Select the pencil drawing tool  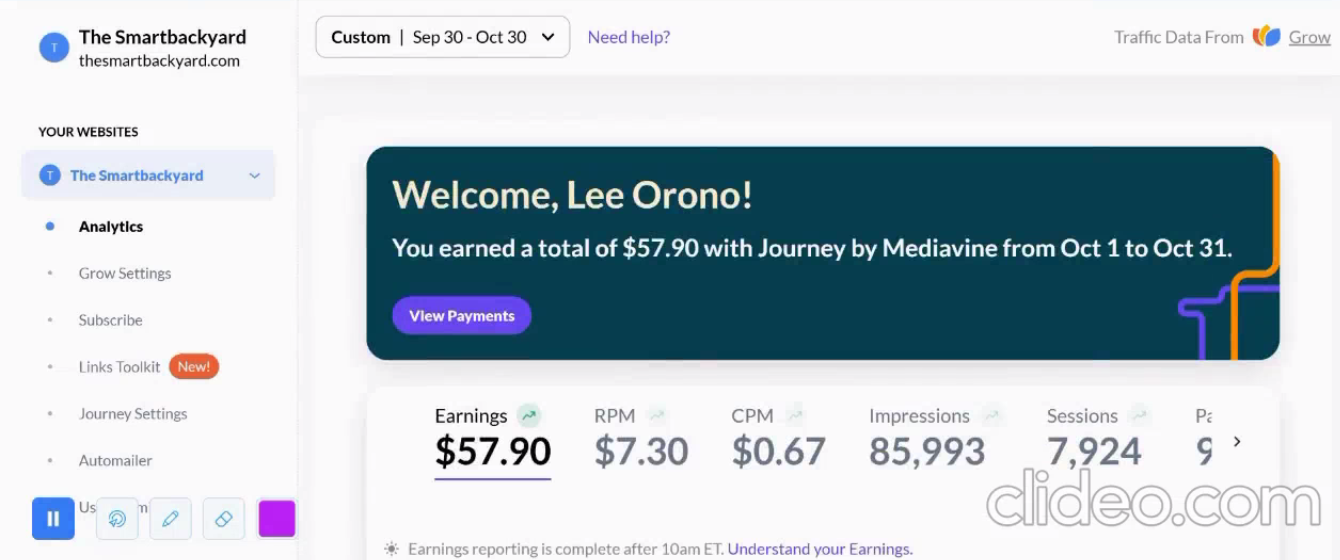170,518
